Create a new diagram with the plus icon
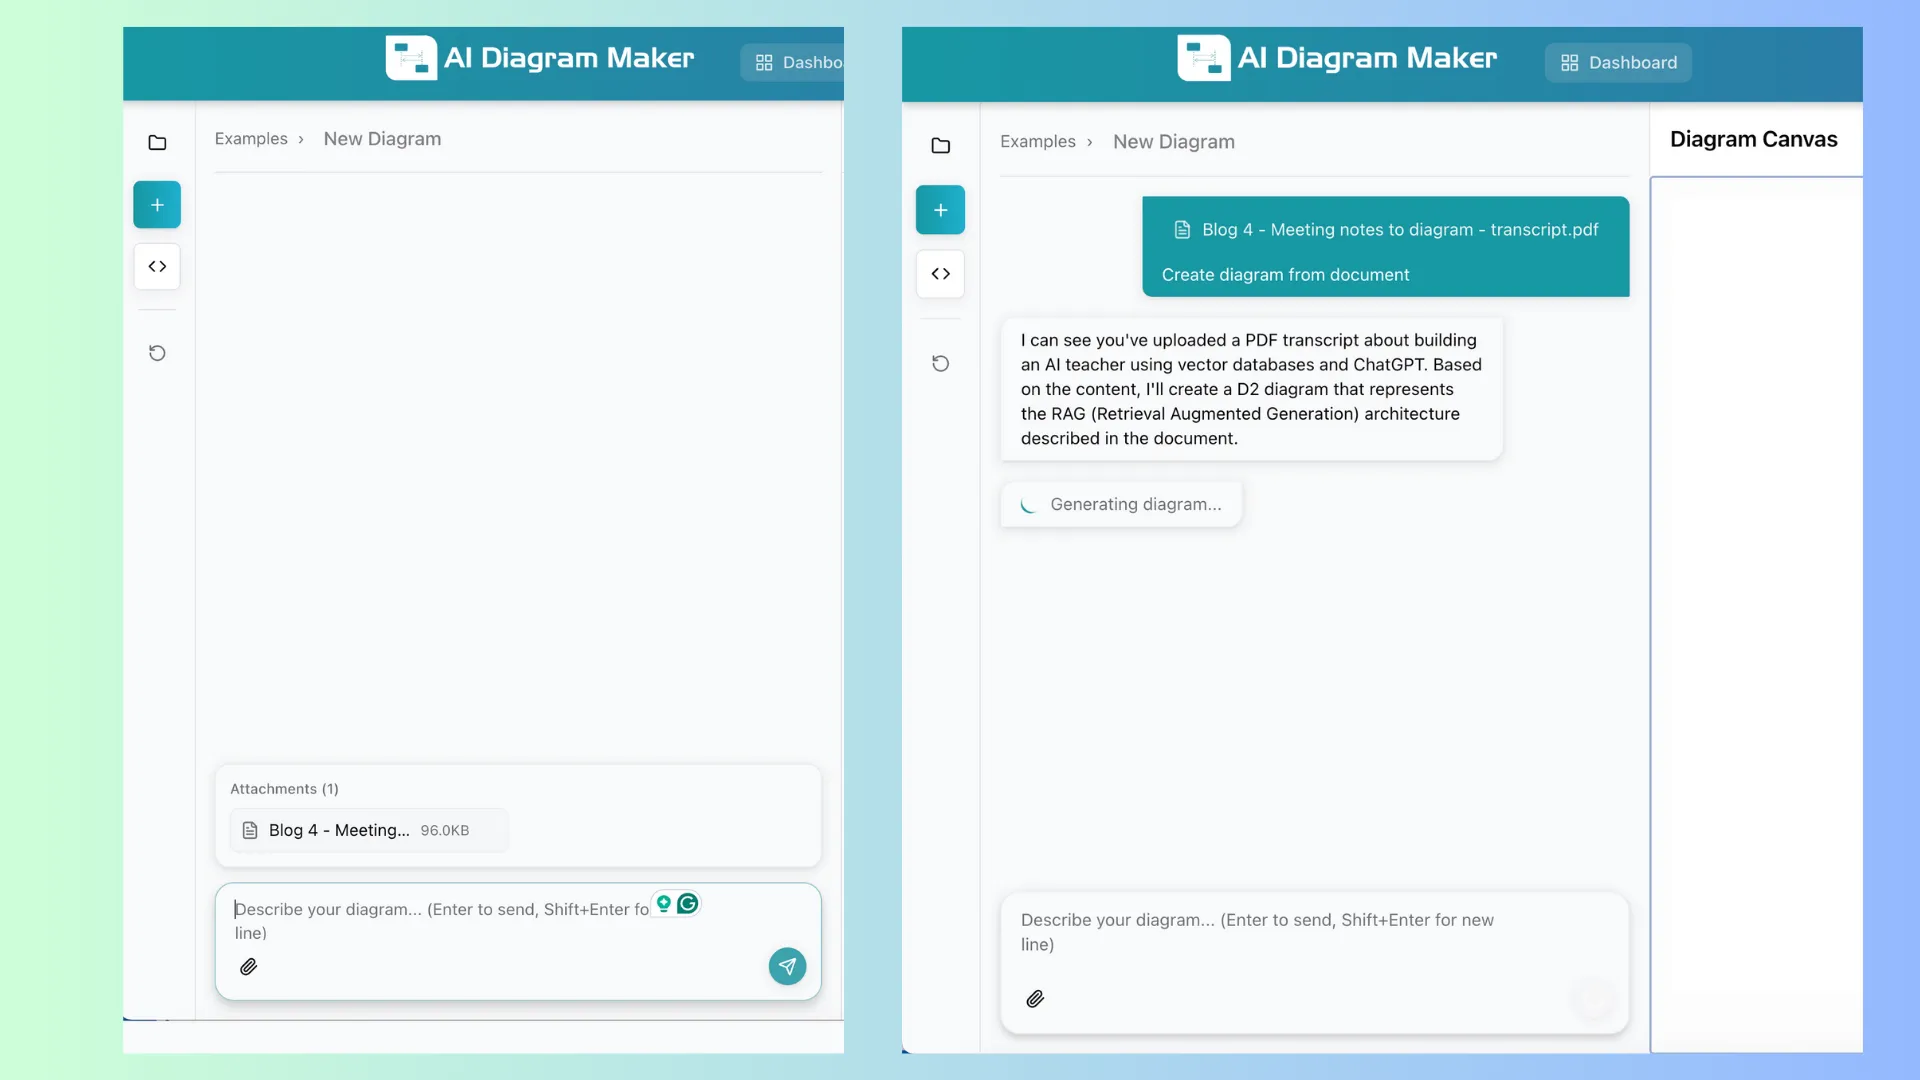 (x=157, y=204)
